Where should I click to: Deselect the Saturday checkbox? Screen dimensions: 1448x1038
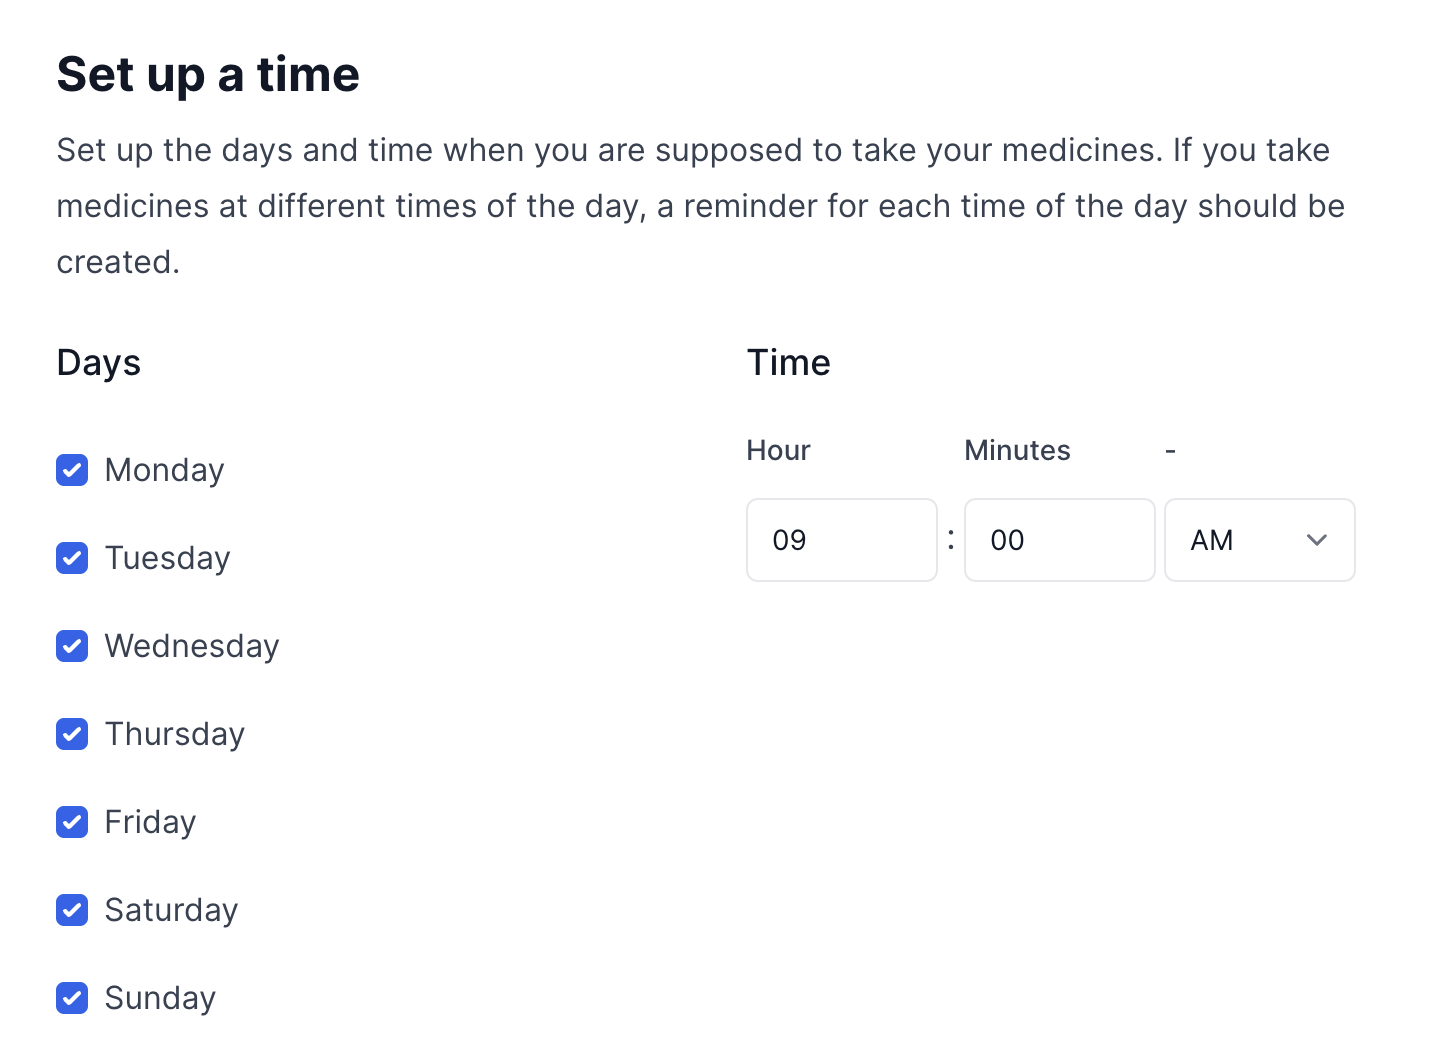72,910
